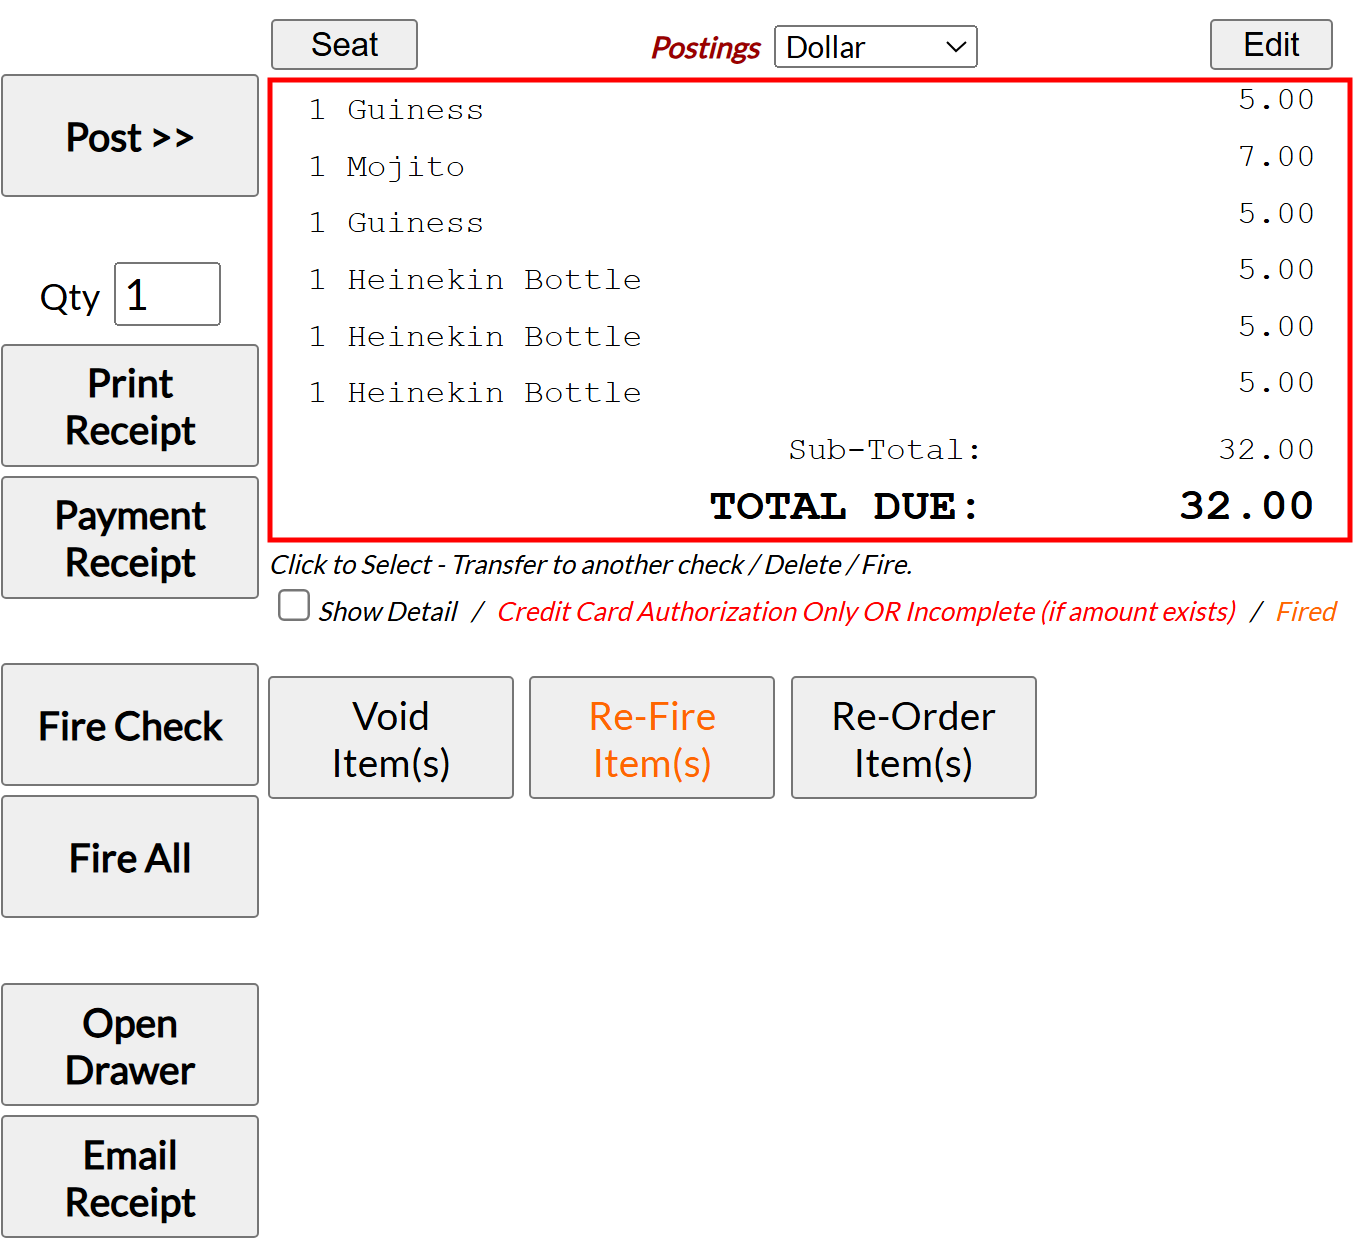Click Payment Receipt button
The width and height of the screenshot is (1366, 1249).
(x=130, y=538)
